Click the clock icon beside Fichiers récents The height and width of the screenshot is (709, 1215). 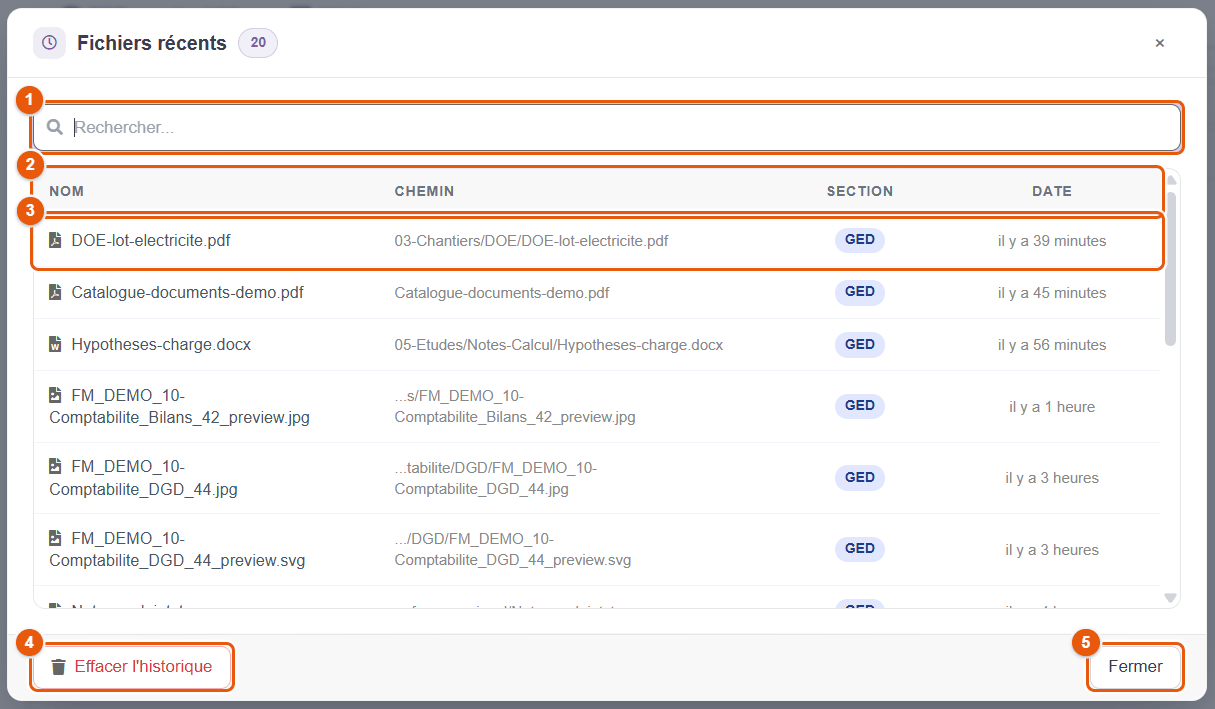[x=49, y=43]
